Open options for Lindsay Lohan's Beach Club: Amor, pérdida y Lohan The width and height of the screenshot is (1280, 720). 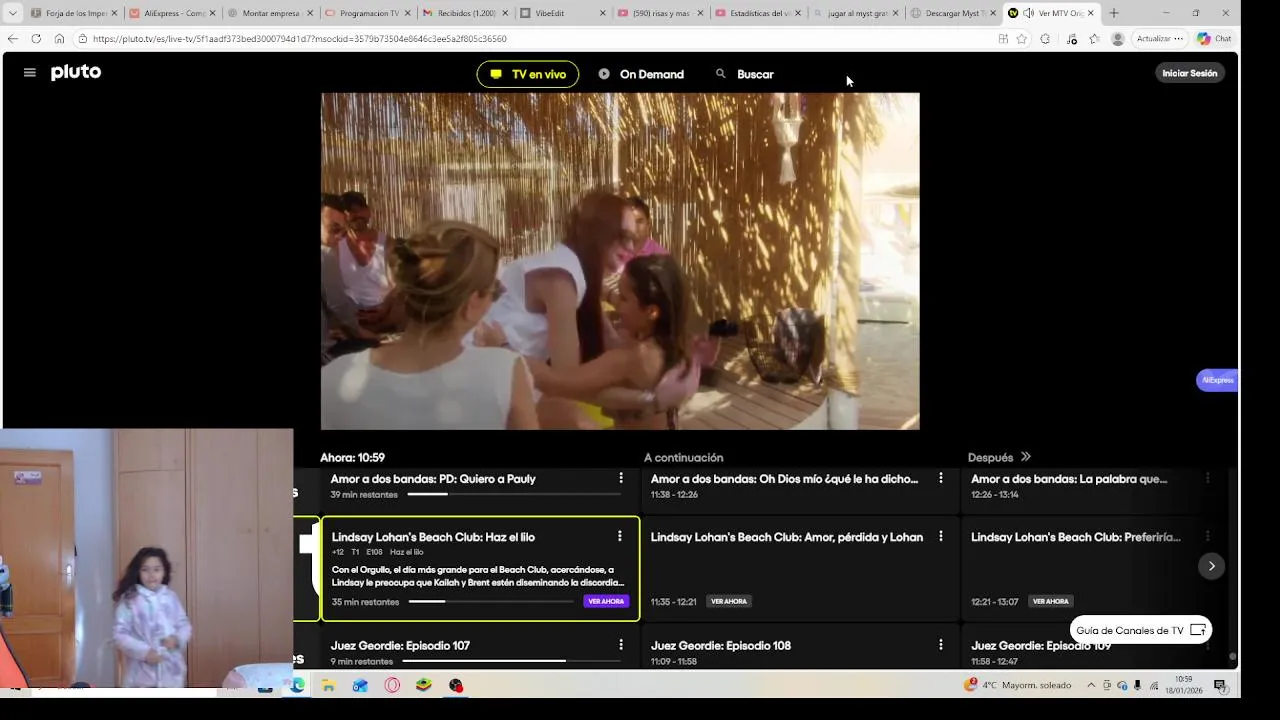pos(941,536)
